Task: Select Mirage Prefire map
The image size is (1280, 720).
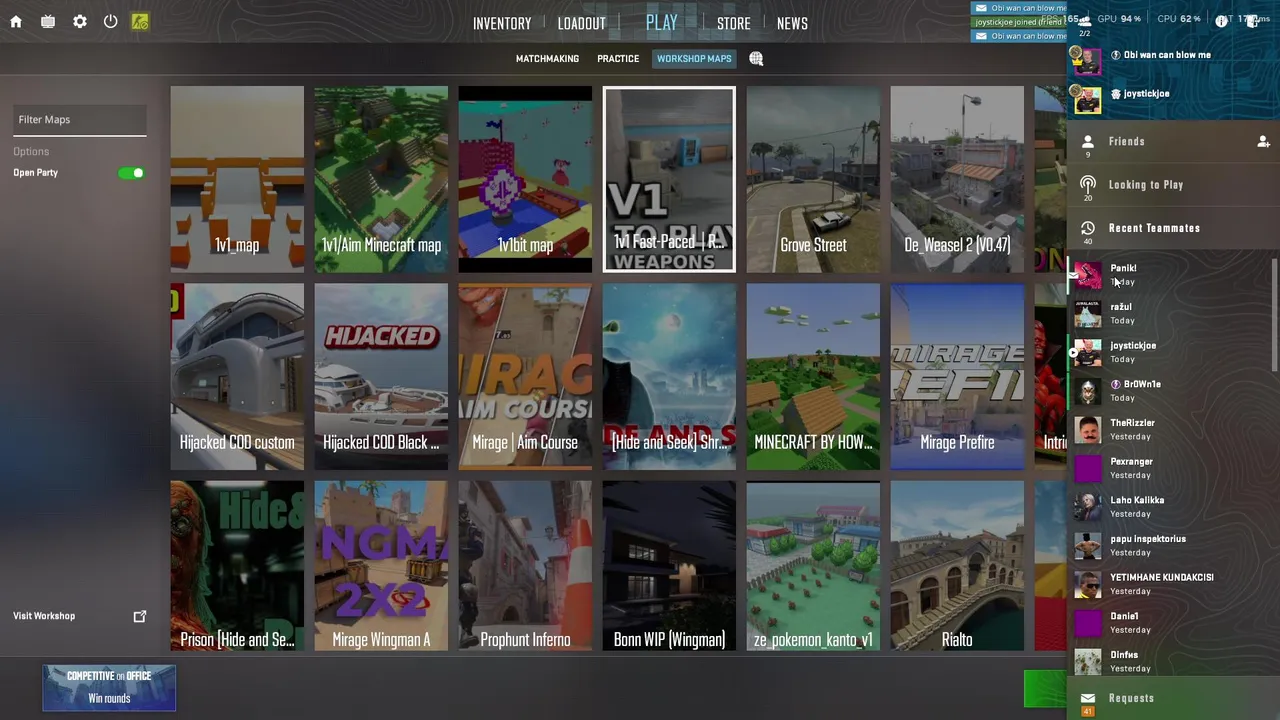Action: click(x=957, y=377)
